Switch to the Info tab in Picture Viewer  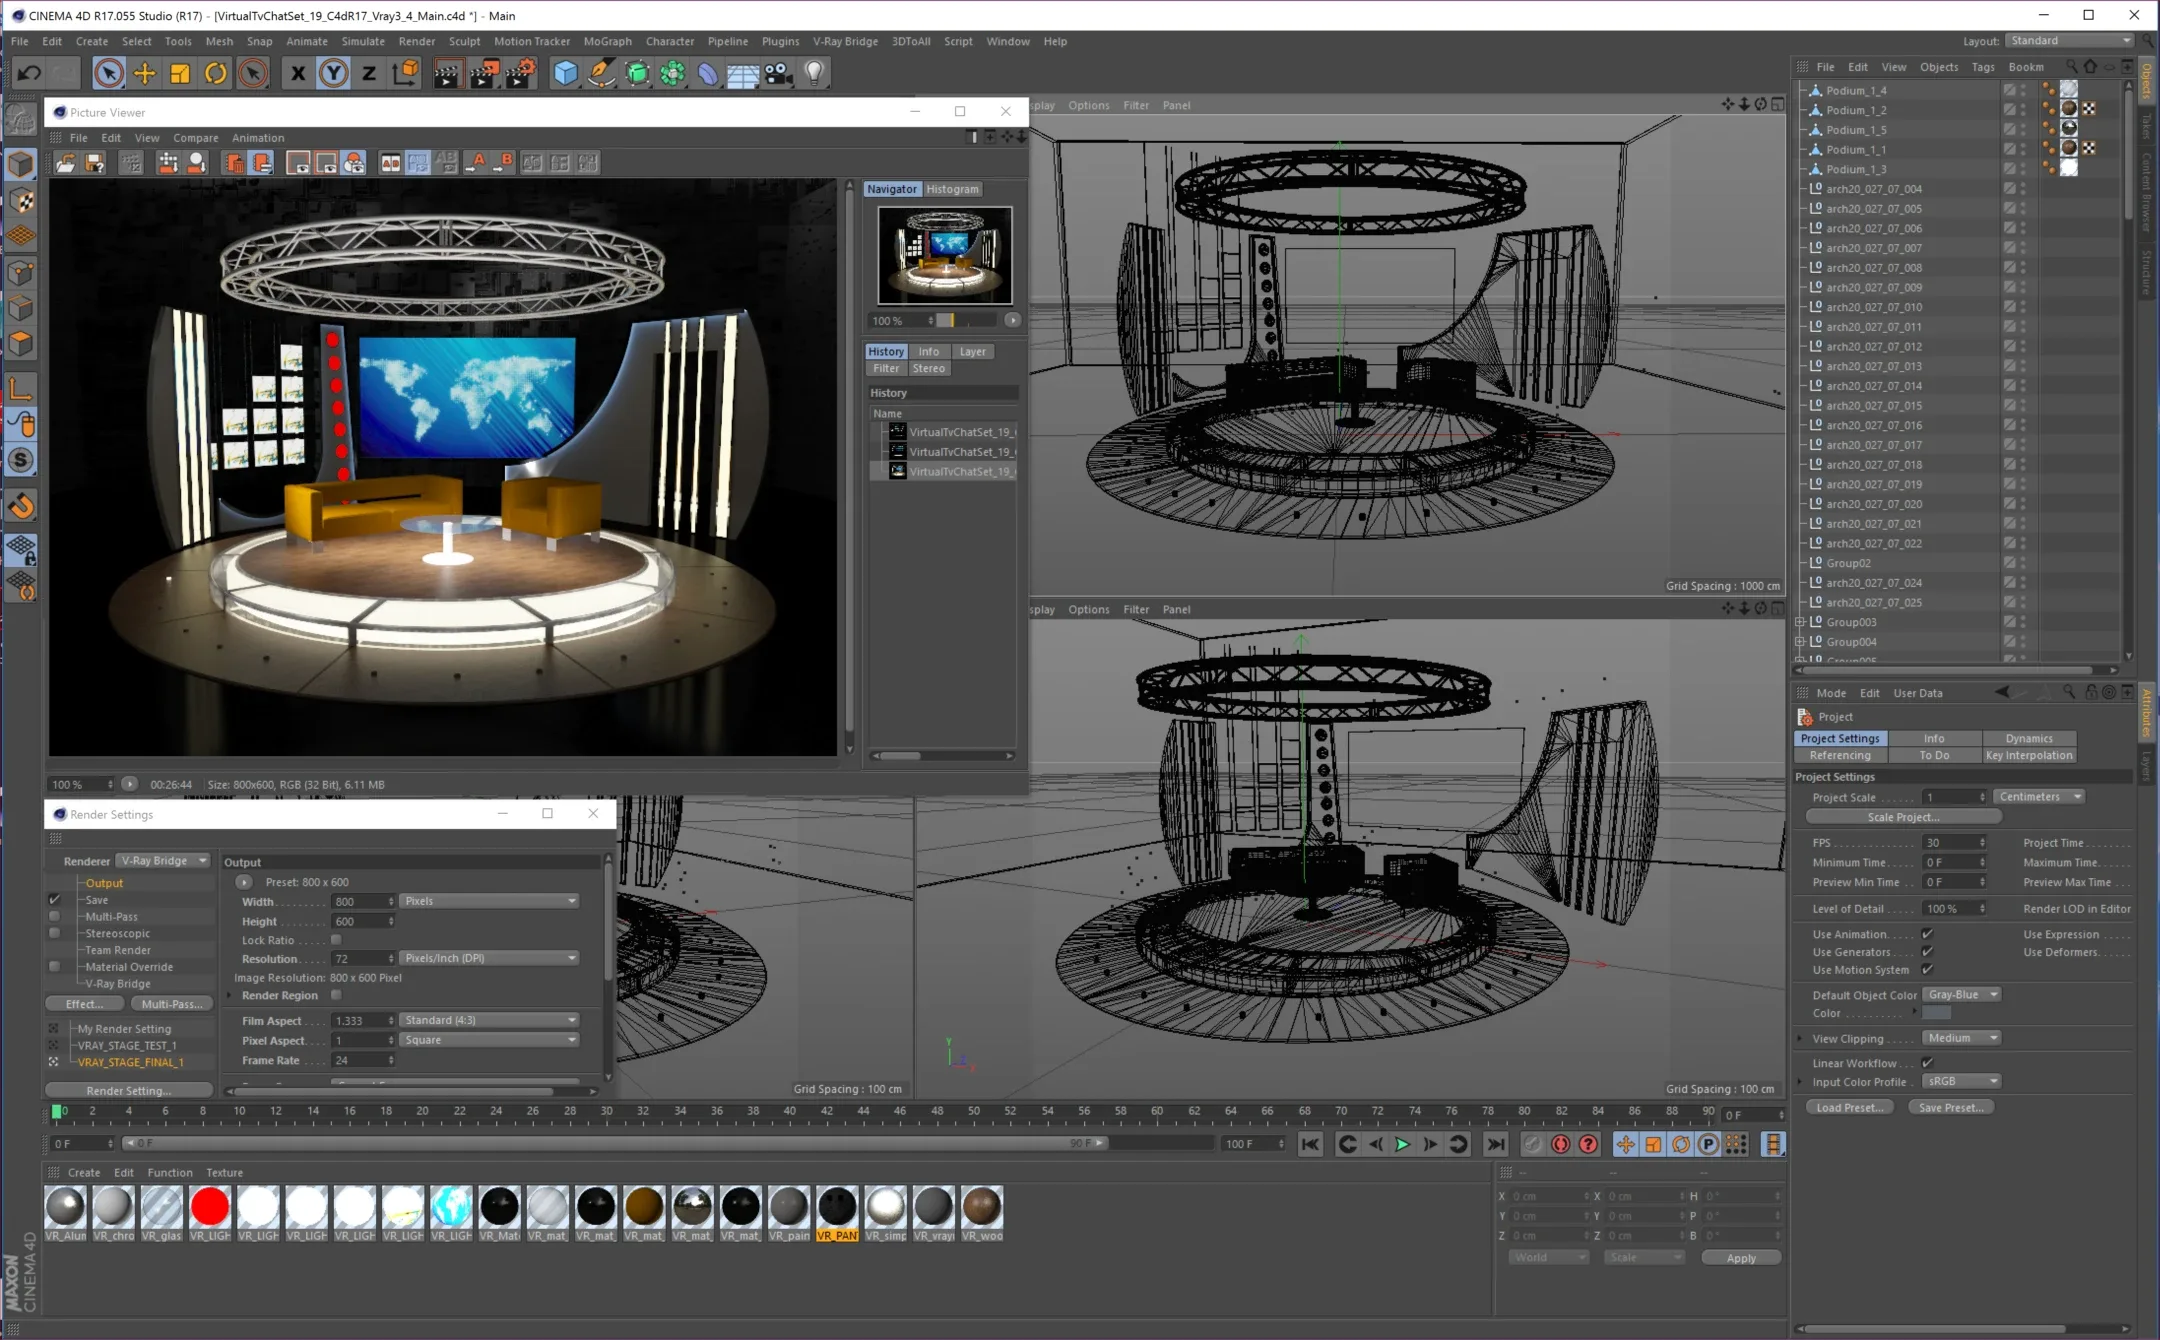point(929,350)
